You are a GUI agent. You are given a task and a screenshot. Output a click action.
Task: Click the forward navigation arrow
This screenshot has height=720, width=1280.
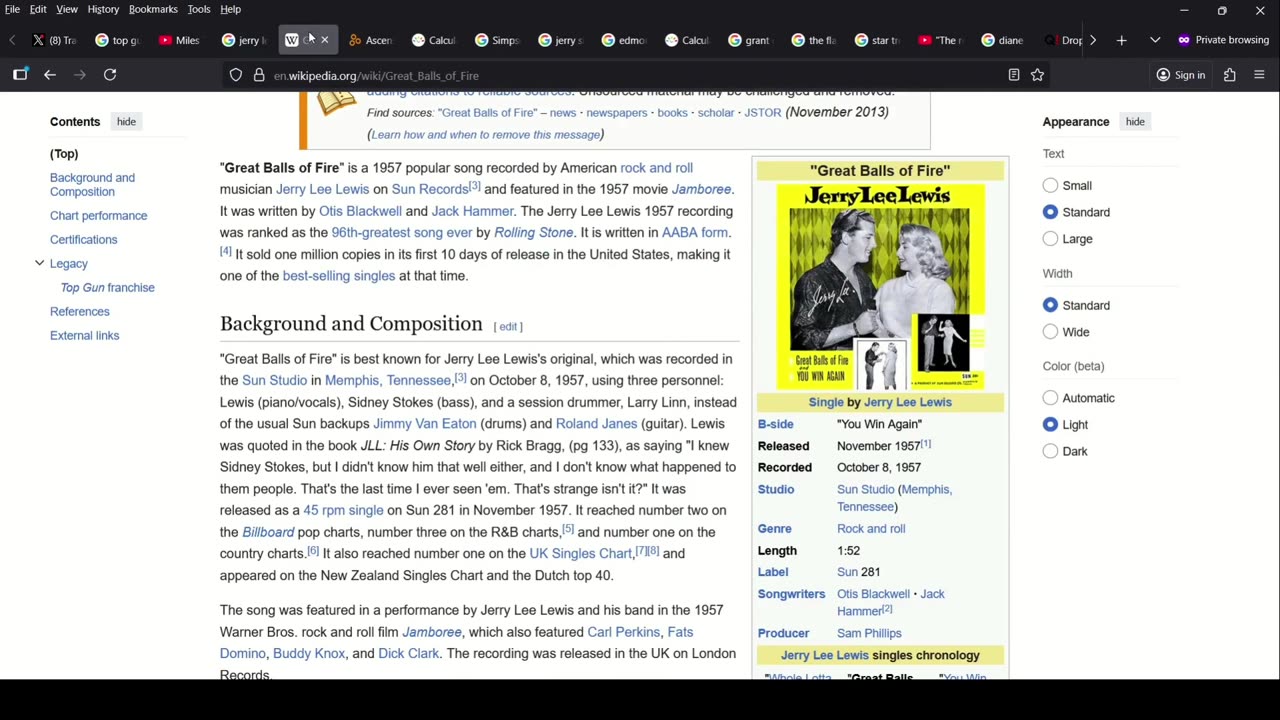(80, 75)
